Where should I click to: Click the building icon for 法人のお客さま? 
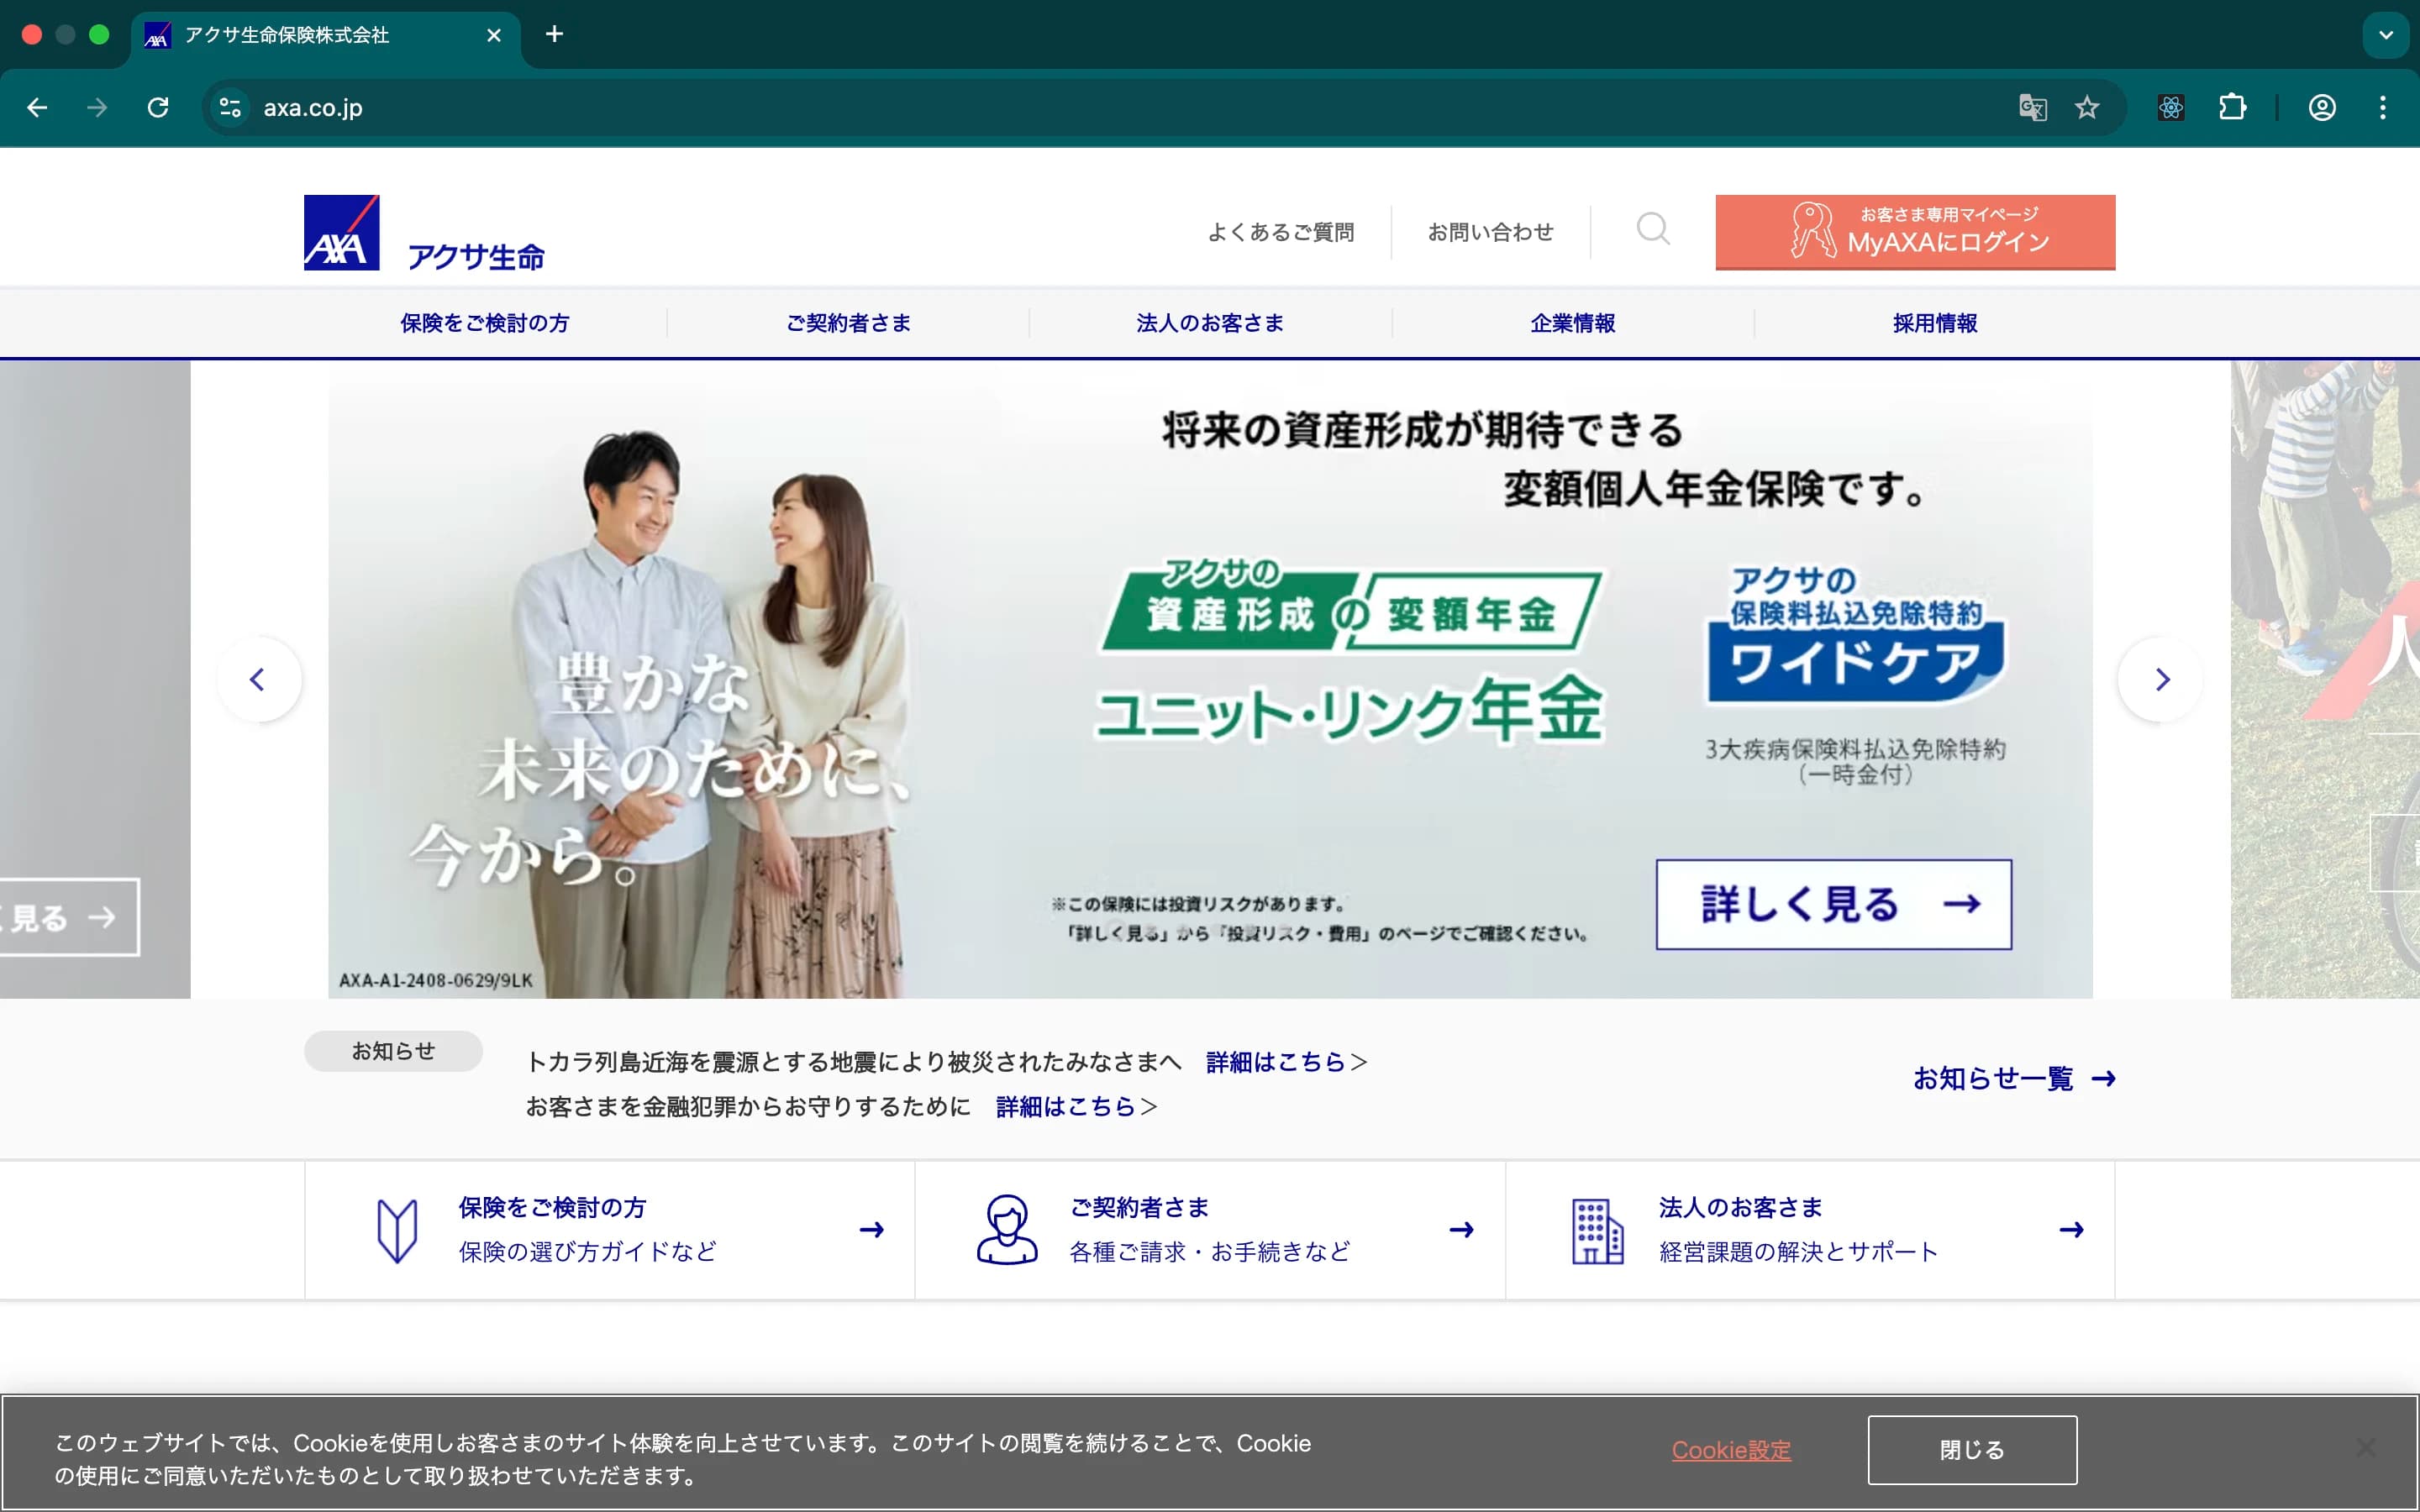point(1597,1231)
